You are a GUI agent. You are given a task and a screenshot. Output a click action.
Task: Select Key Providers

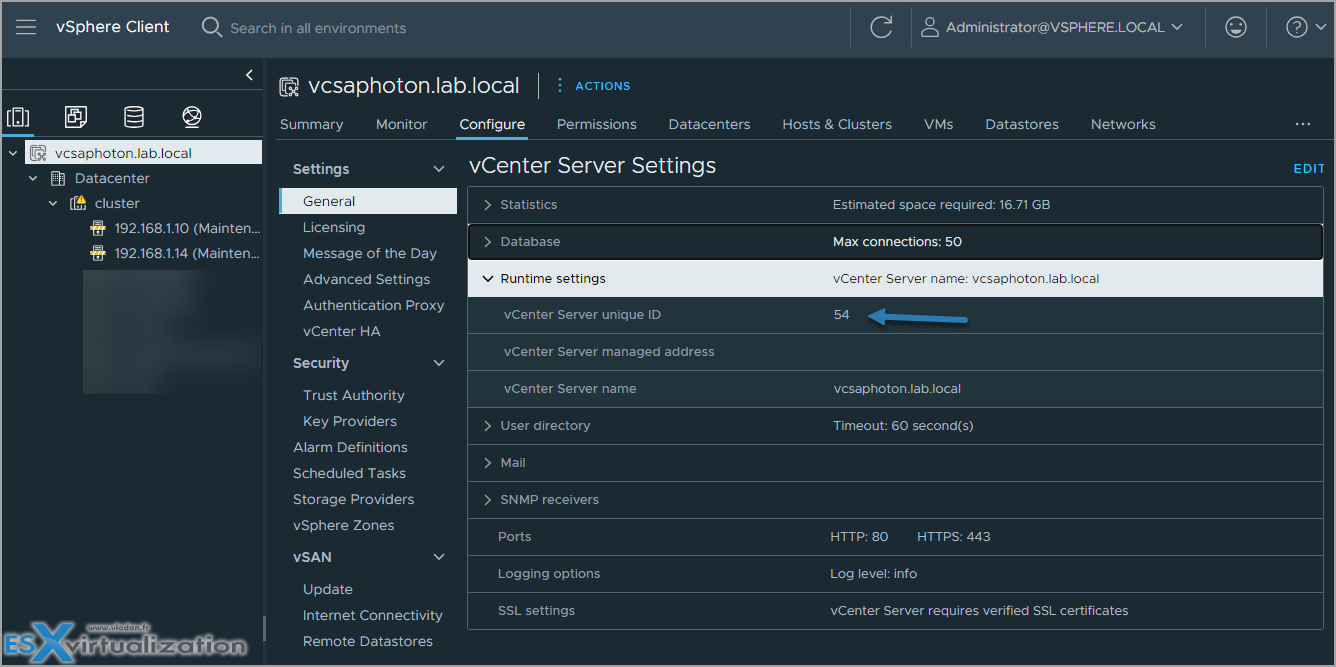coord(350,421)
